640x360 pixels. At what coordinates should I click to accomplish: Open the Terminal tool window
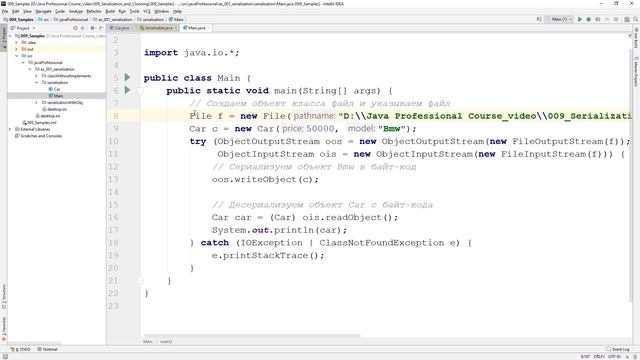point(48,349)
